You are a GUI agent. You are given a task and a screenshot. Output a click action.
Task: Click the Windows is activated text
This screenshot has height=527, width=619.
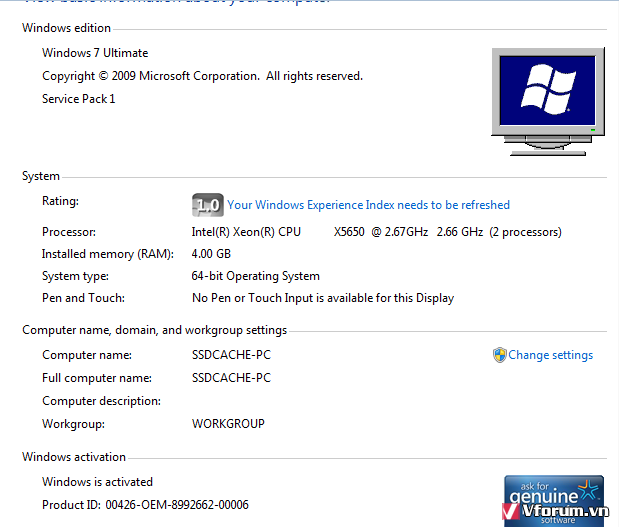click(98, 482)
